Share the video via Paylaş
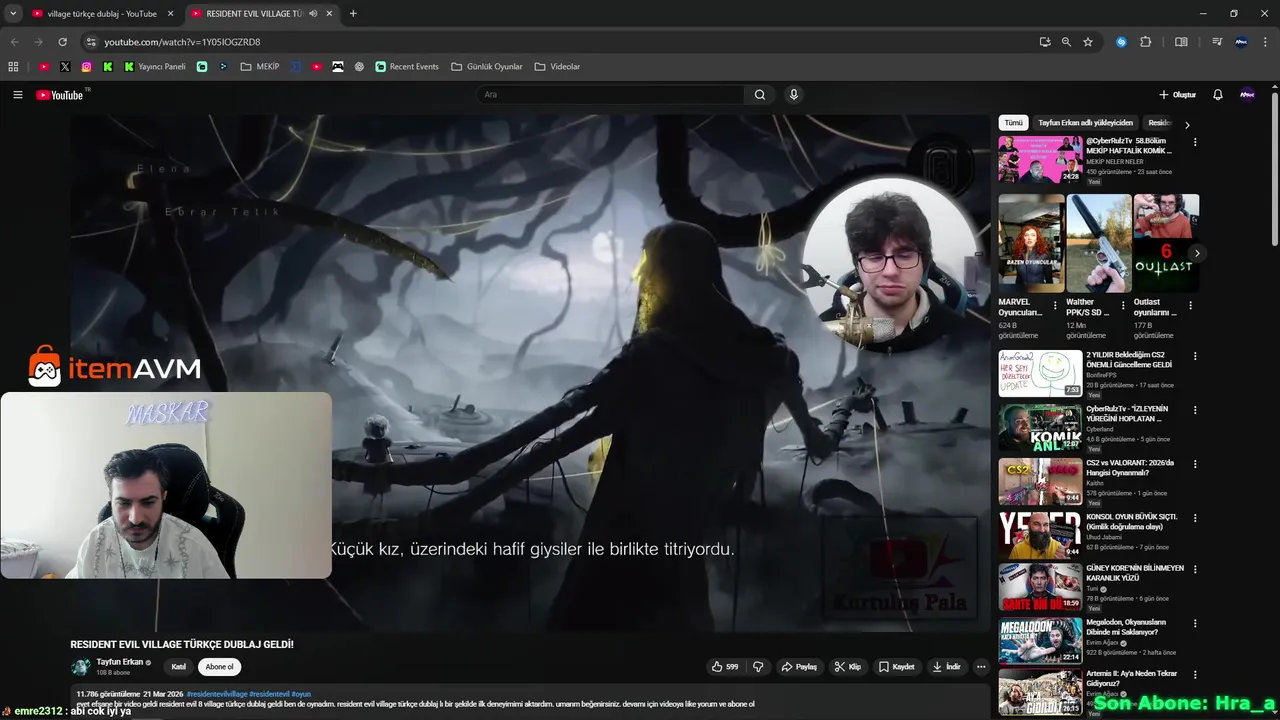This screenshot has width=1280, height=720. pyautogui.click(x=799, y=667)
